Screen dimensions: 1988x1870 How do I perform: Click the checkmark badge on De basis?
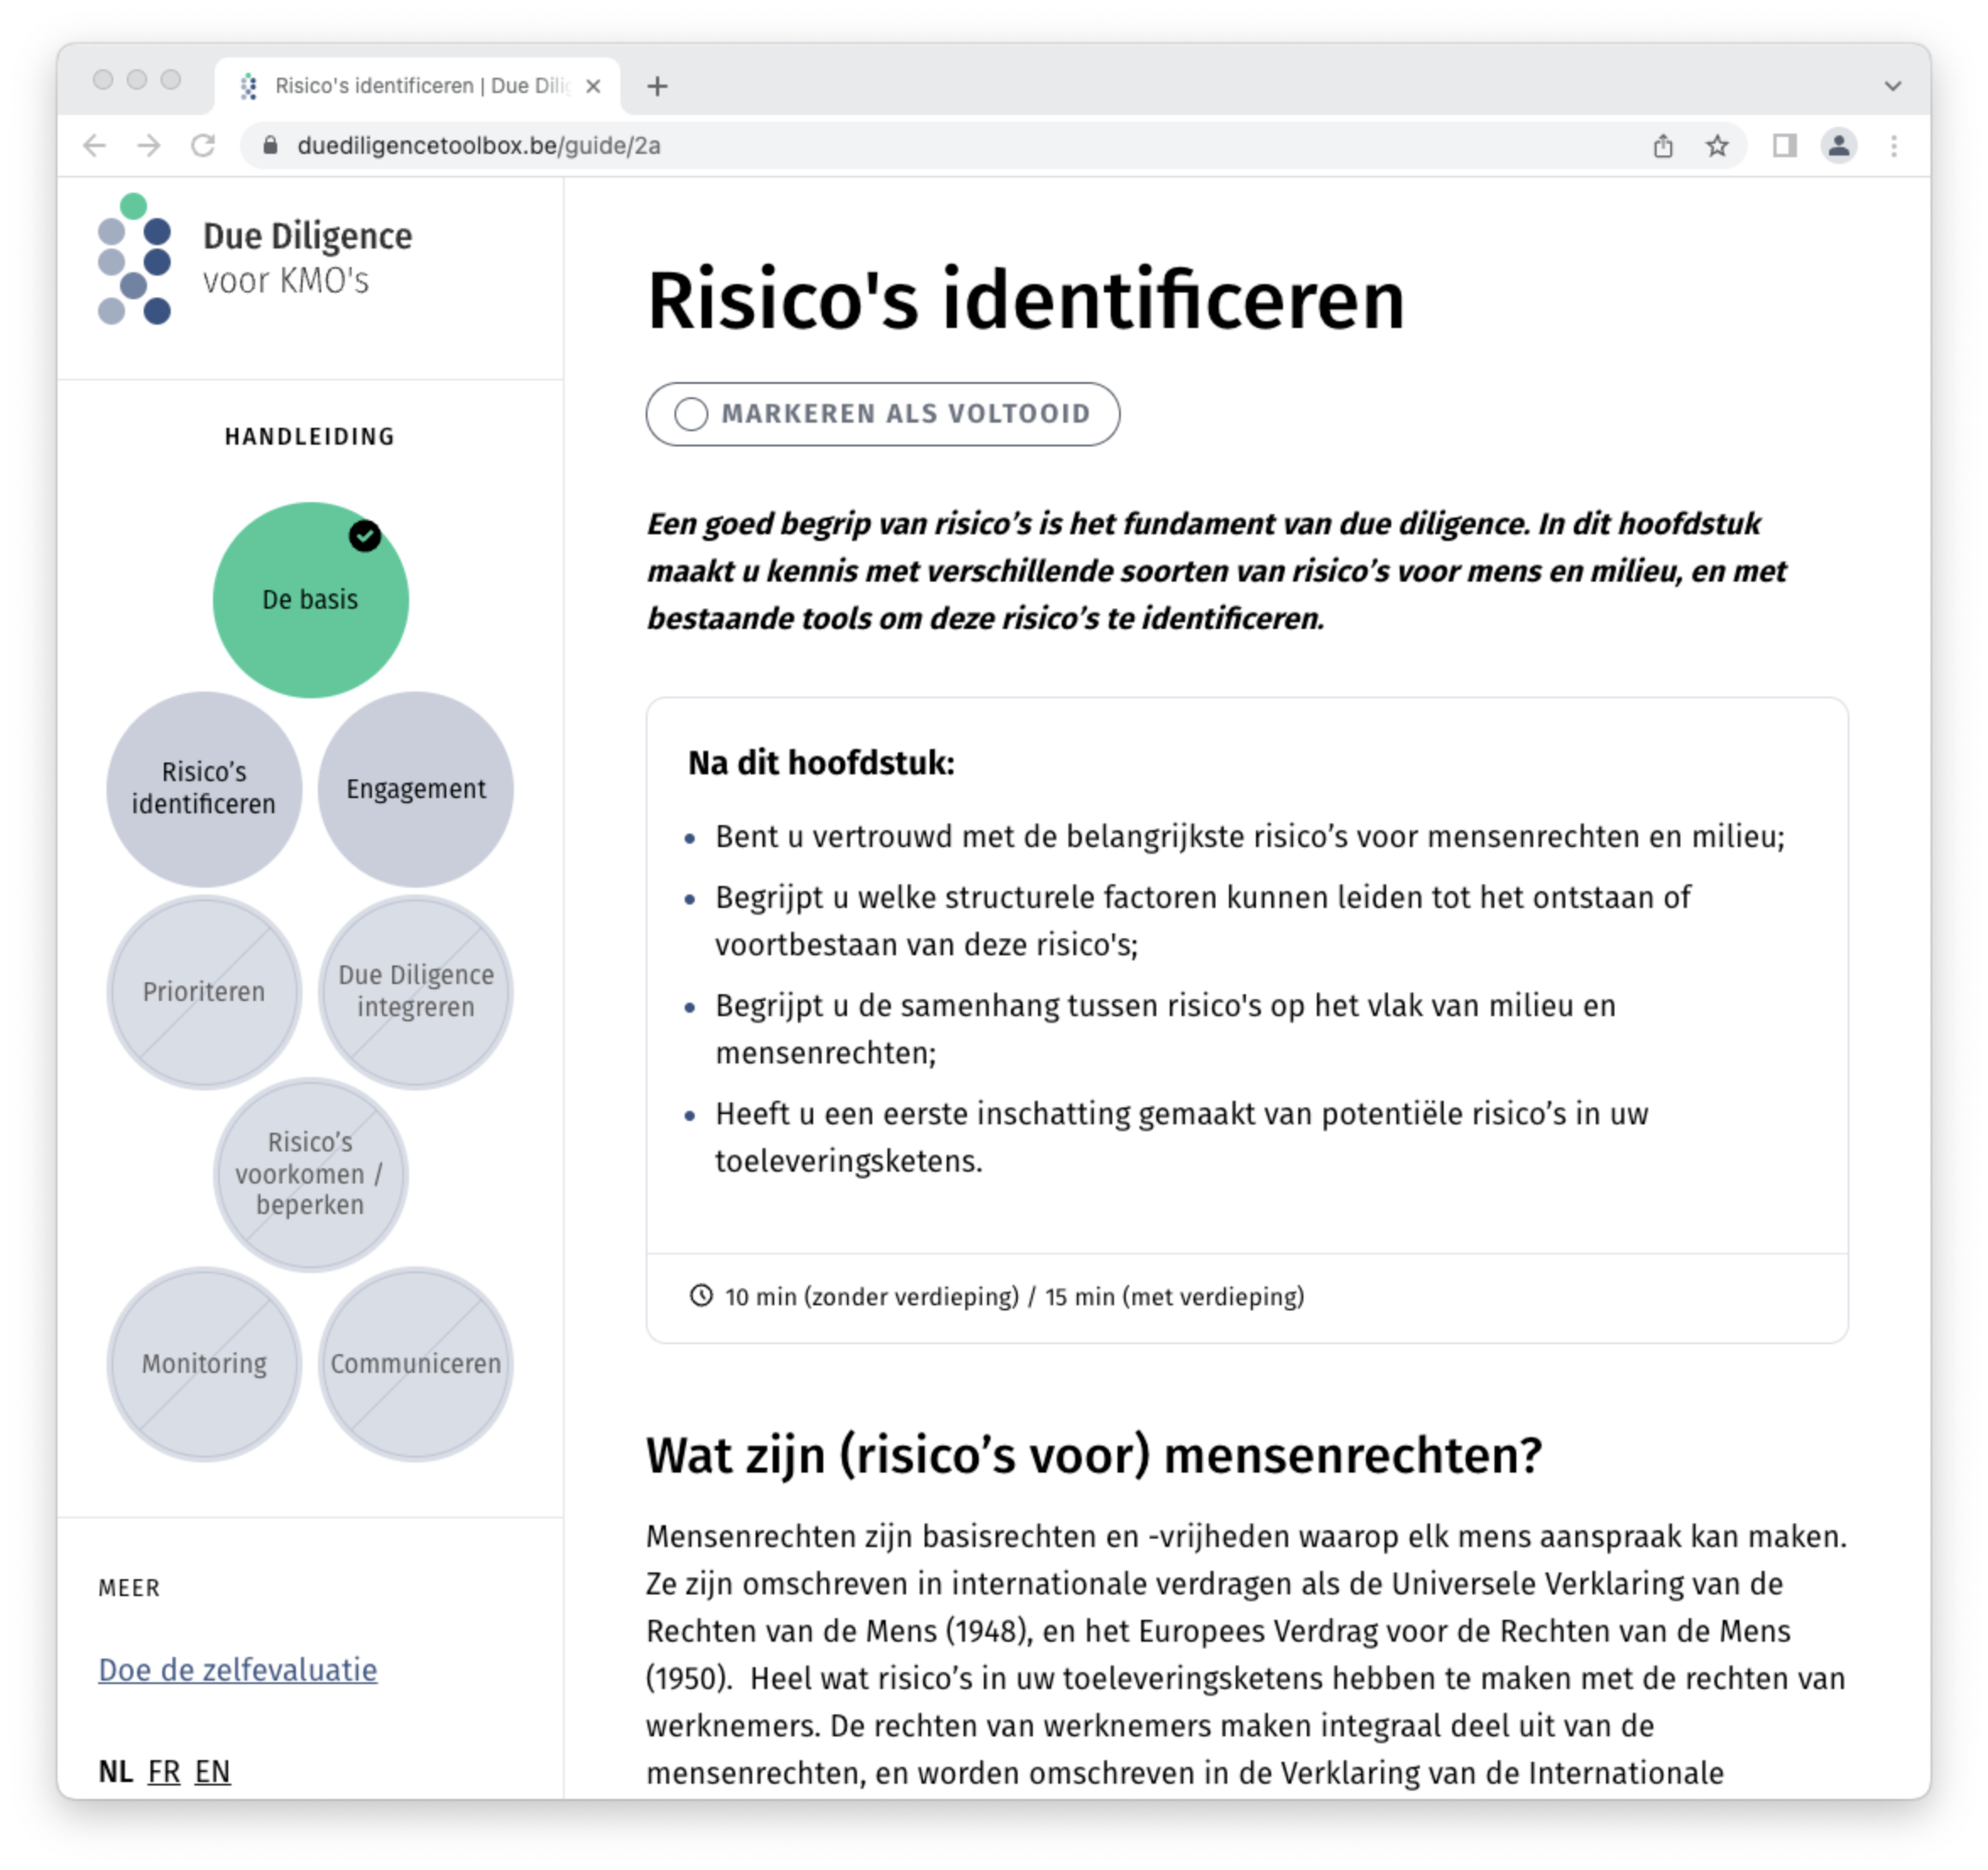(364, 536)
